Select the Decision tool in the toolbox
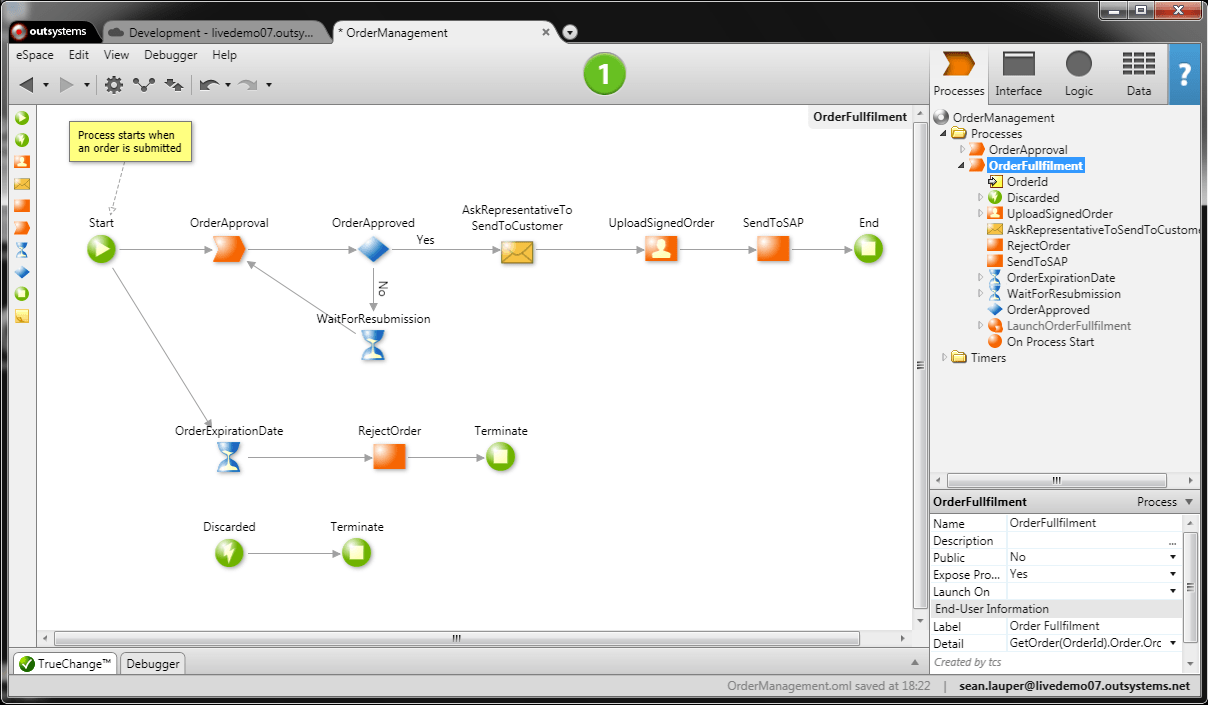This screenshot has width=1208, height=705. pos(21,272)
